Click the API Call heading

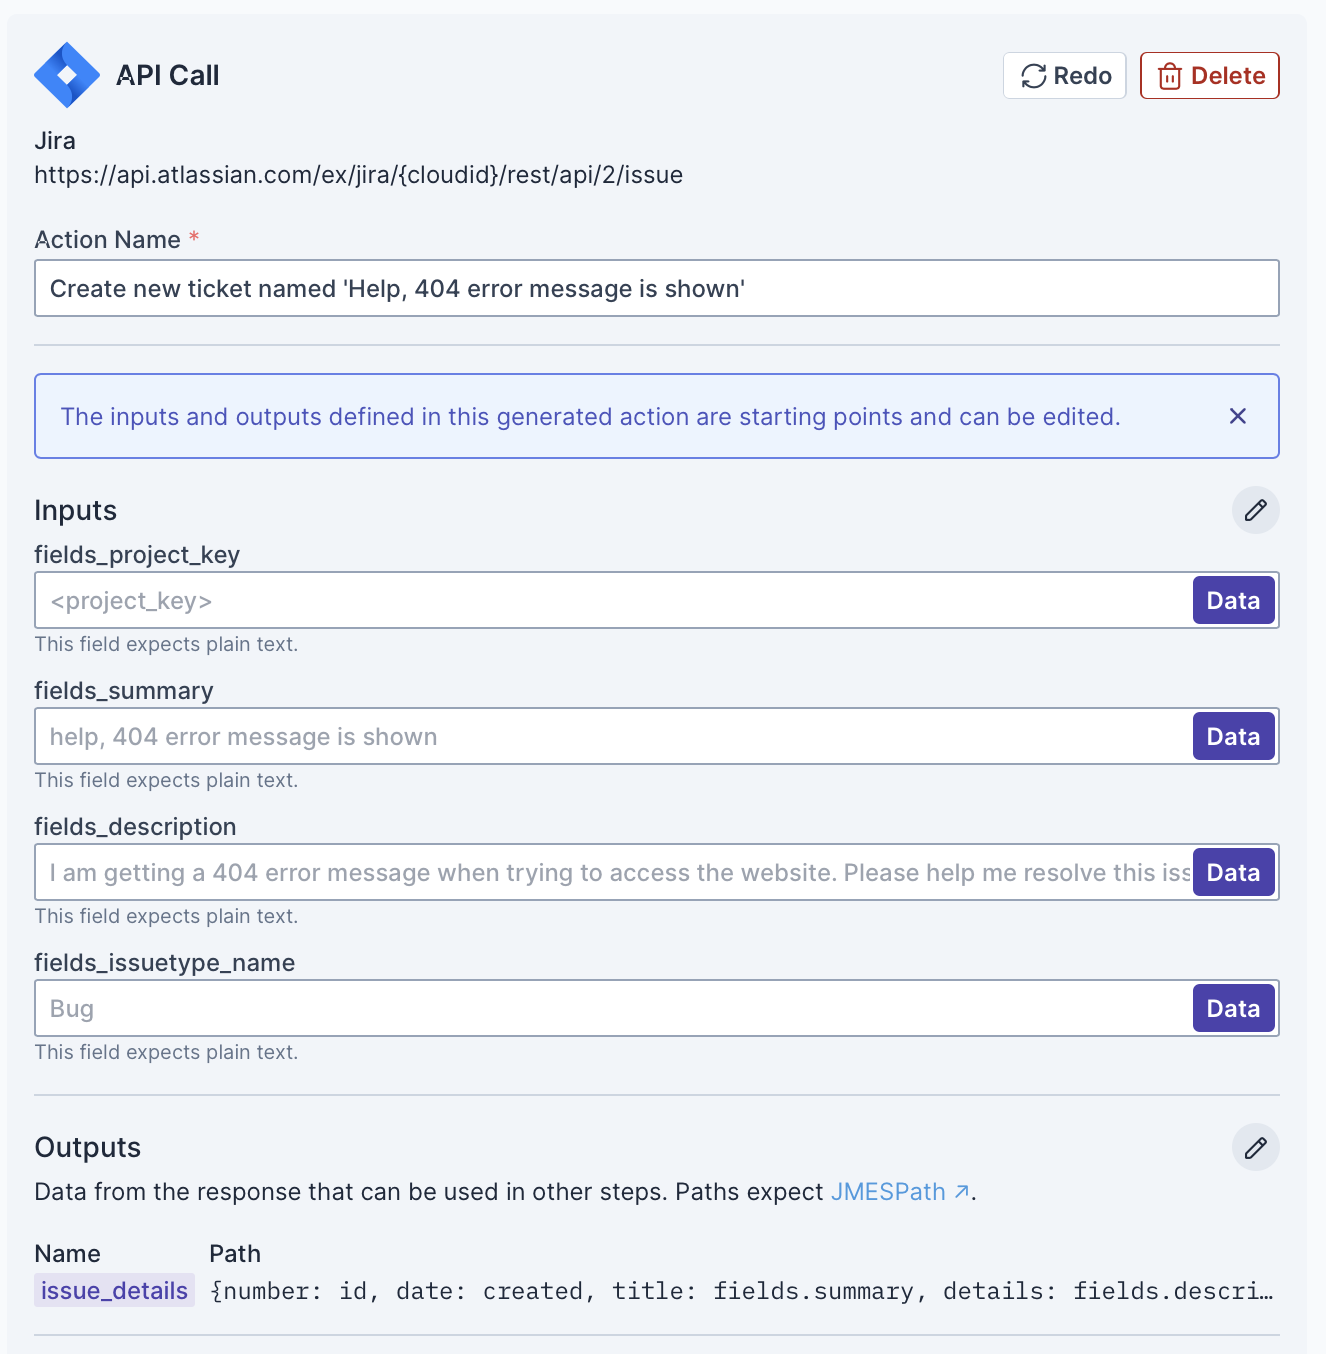pyautogui.click(x=167, y=76)
